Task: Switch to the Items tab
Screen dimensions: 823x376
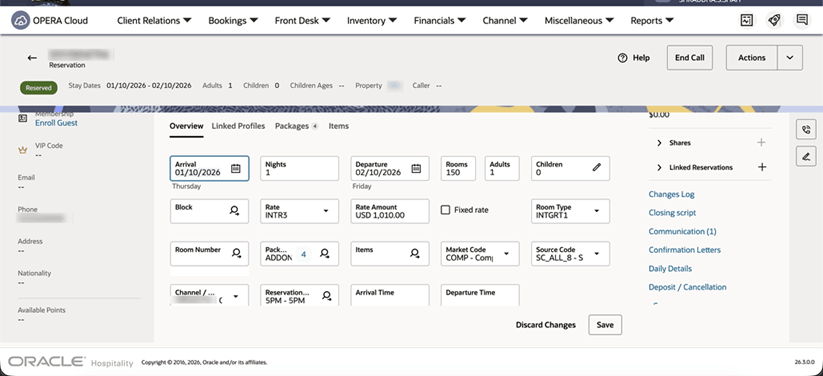Action: (x=339, y=126)
